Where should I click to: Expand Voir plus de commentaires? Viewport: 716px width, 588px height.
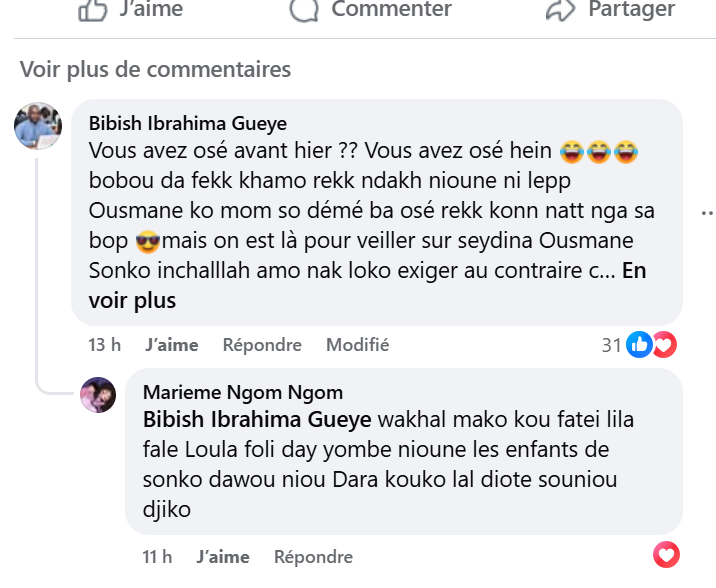pos(155,69)
